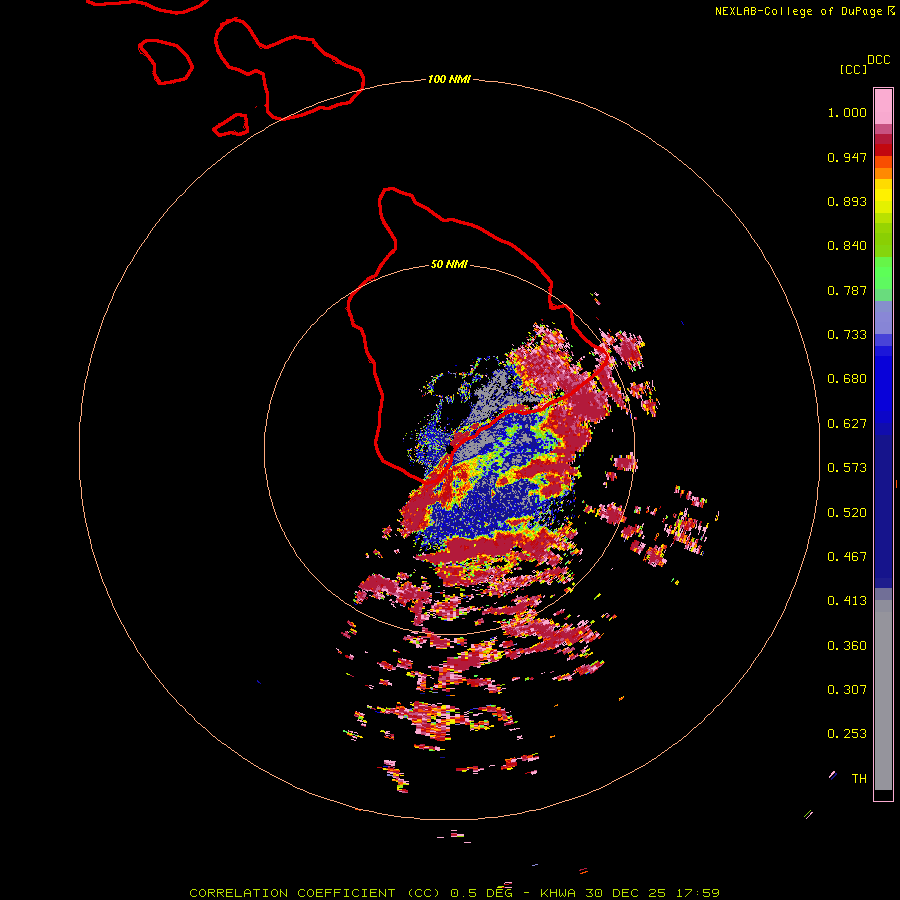Viewport: 900px width, 900px height.
Task: Pick the gray band near 0.307
Action: [883, 695]
